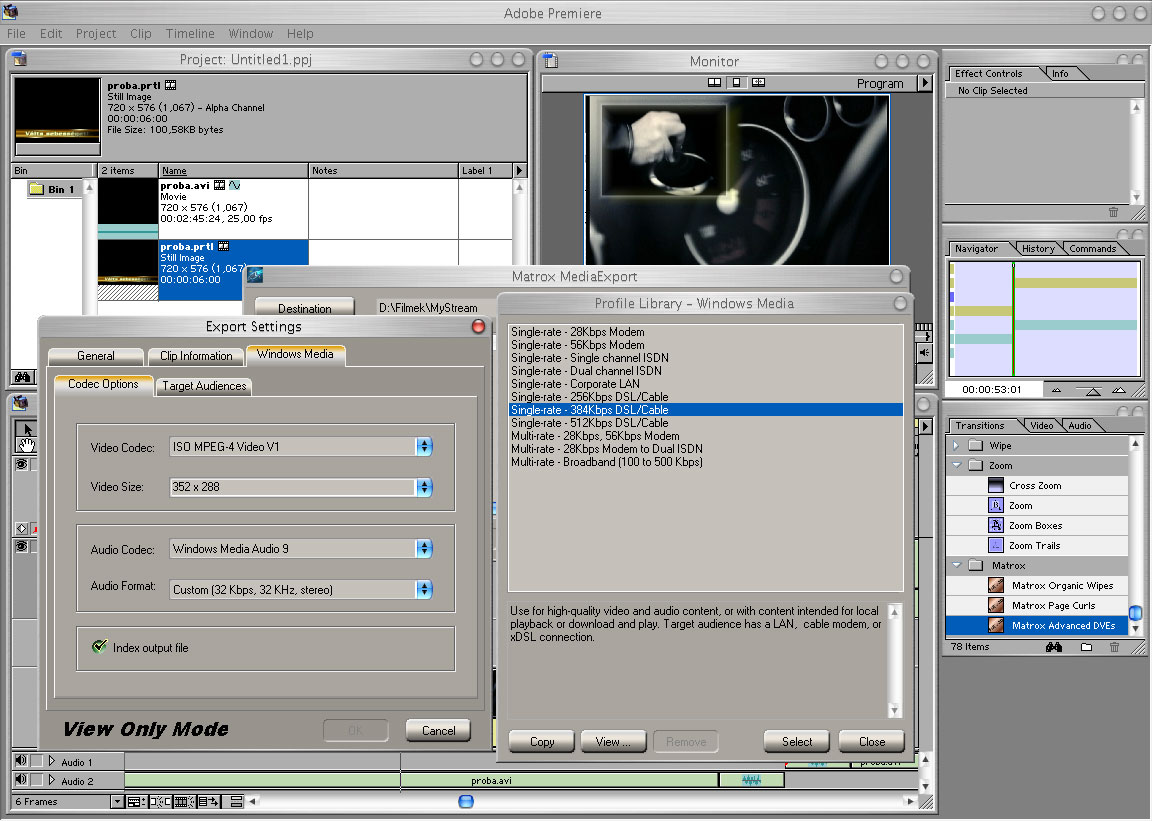Click the trash icon in Effect Controls palette
The height and width of the screenshot is (821, 1152).
click(1114, 212)
